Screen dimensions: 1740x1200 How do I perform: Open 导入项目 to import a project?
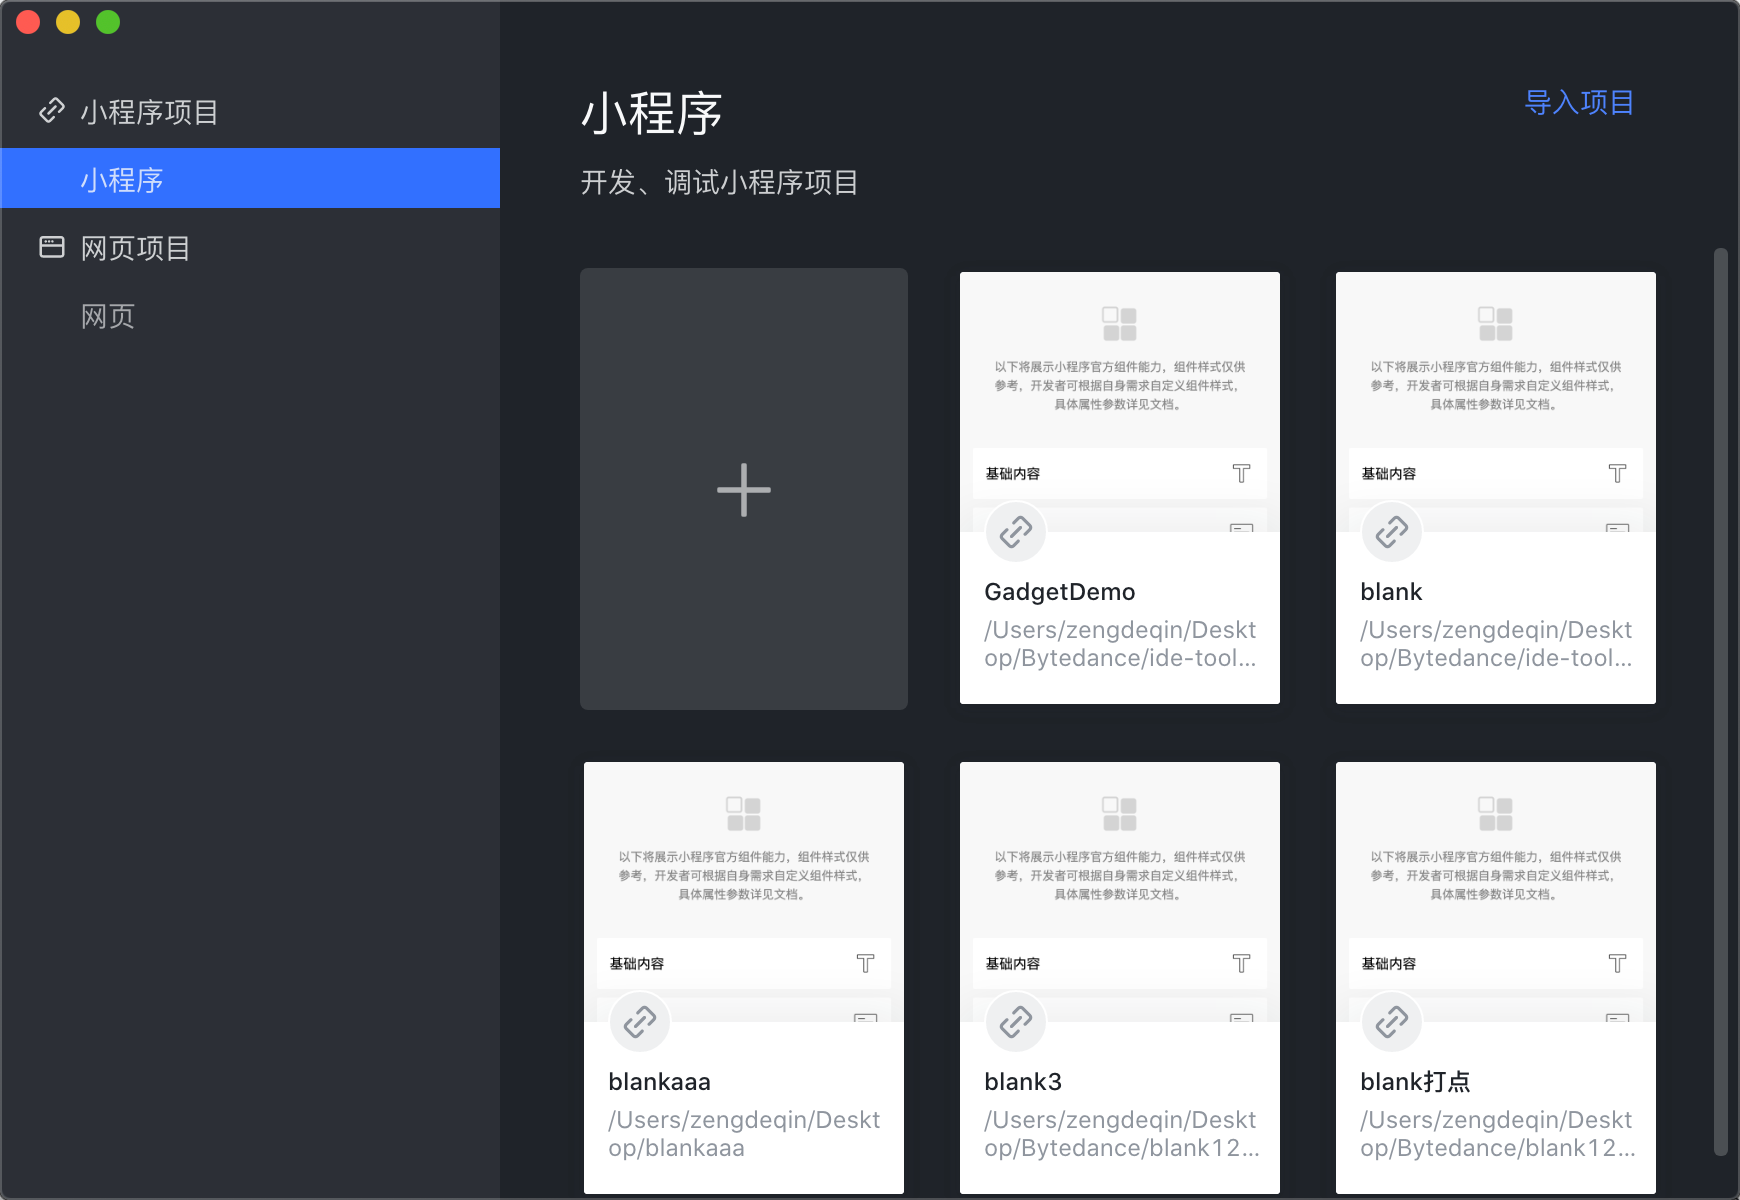[x=1578, y=101]
